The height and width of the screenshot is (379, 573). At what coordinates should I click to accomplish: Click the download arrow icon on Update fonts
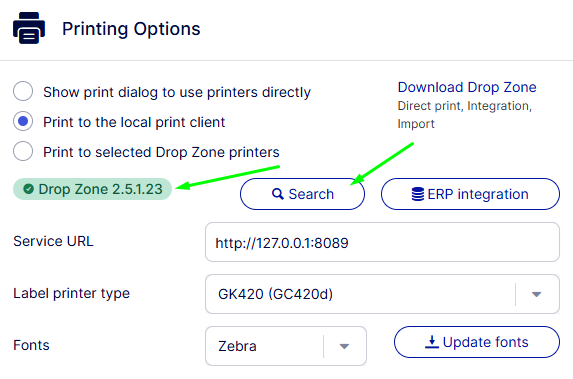(x=432, y=342)
